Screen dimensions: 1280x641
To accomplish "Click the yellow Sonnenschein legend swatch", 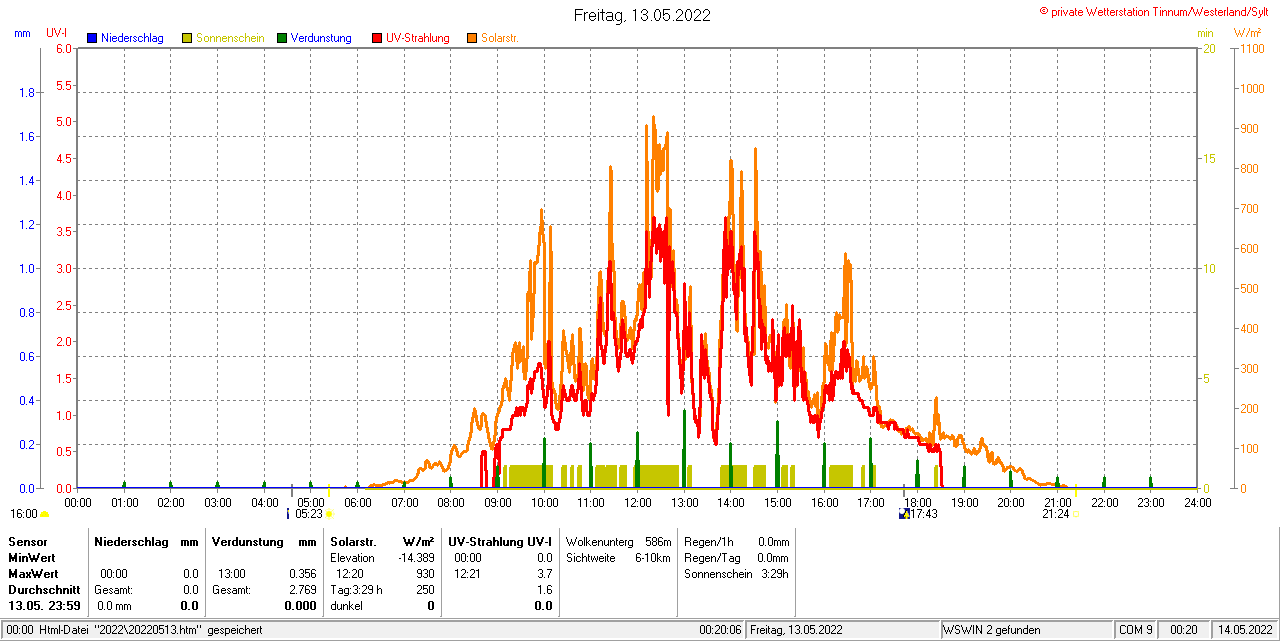I will (x=187, y=38).
